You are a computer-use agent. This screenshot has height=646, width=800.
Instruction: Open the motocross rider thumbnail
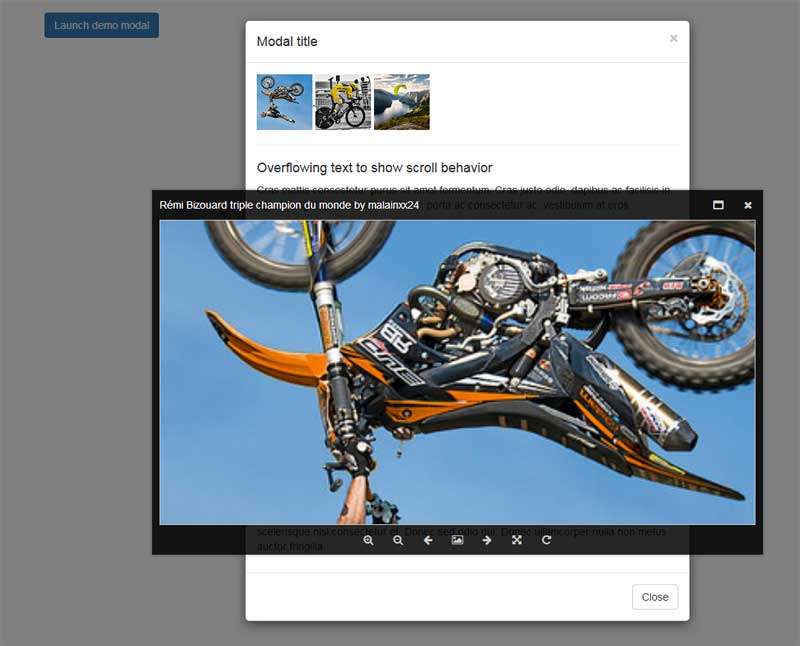click(x=284, y=102)
